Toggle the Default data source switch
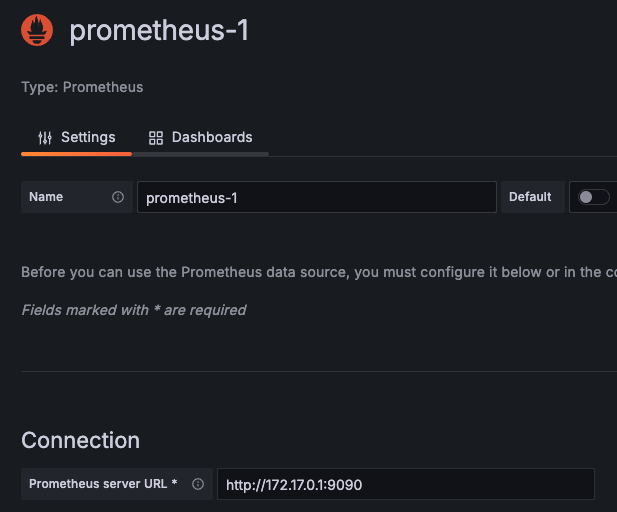The width and height of the screenshot is (617, 512). [x=593, y=197]
